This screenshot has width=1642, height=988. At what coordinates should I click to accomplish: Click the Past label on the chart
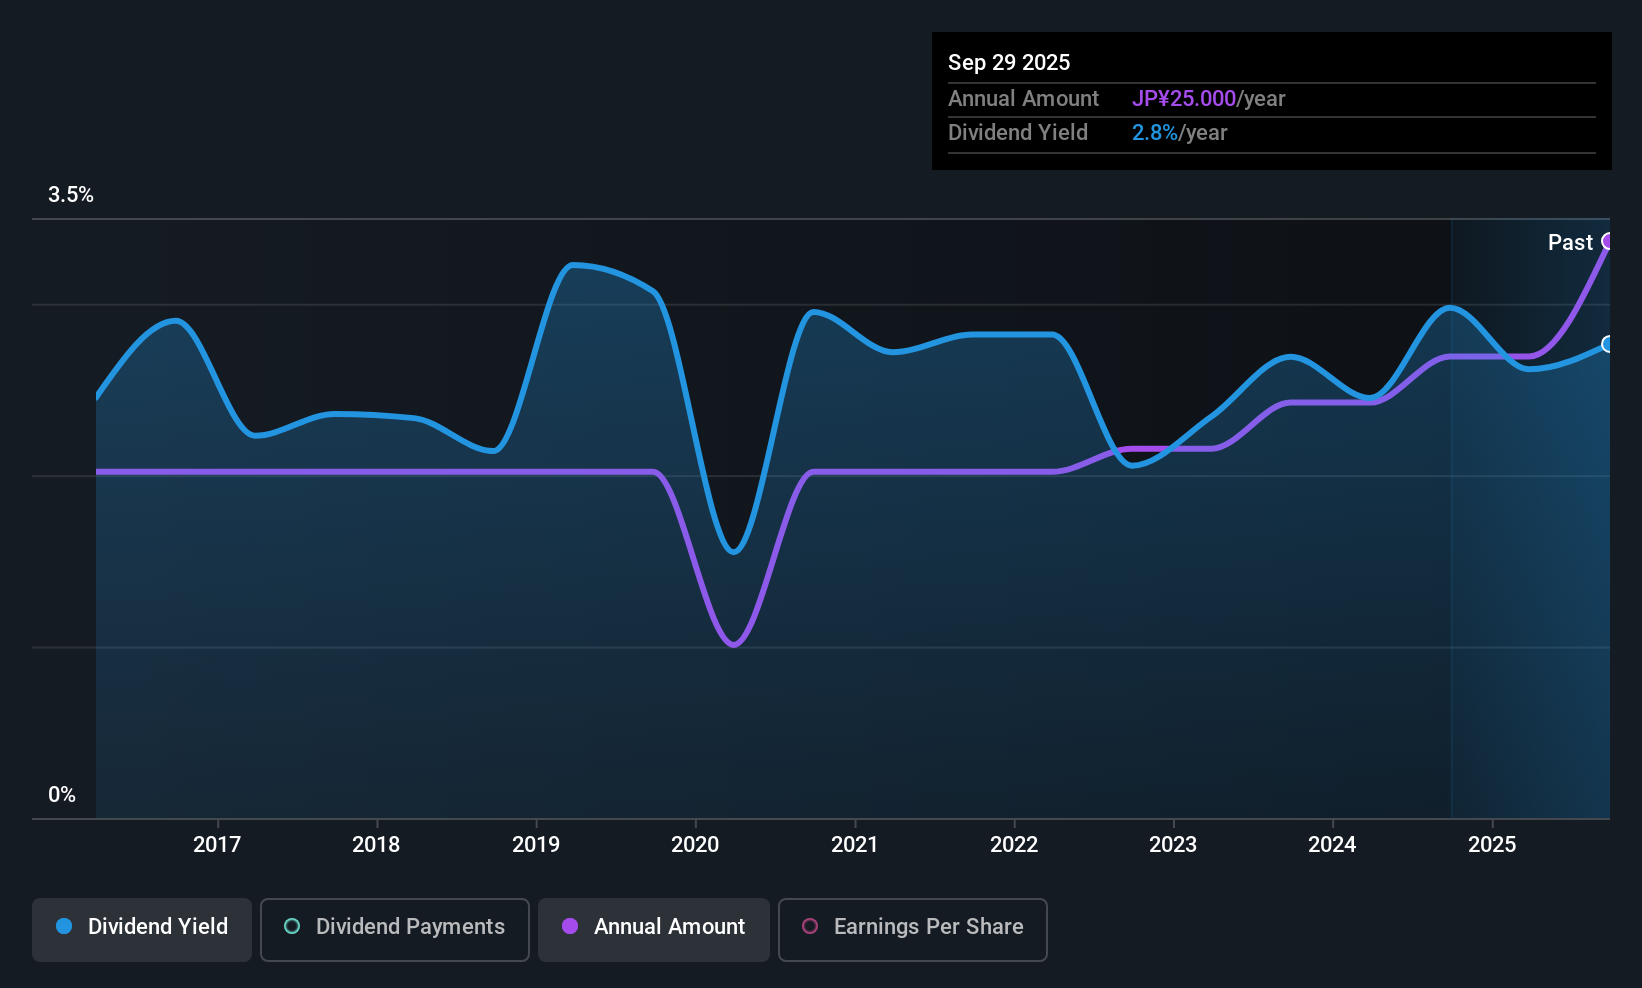coord(1569,243)
